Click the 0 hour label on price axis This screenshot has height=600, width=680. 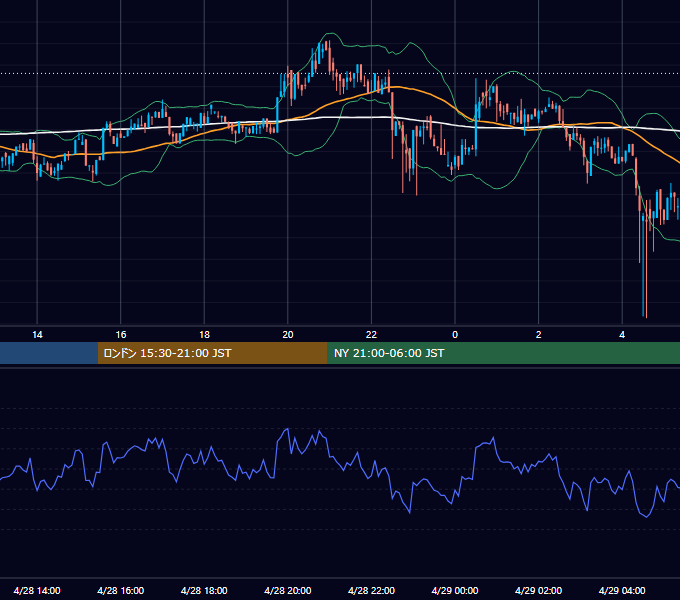pyautogui.click(x=455, y=334)
